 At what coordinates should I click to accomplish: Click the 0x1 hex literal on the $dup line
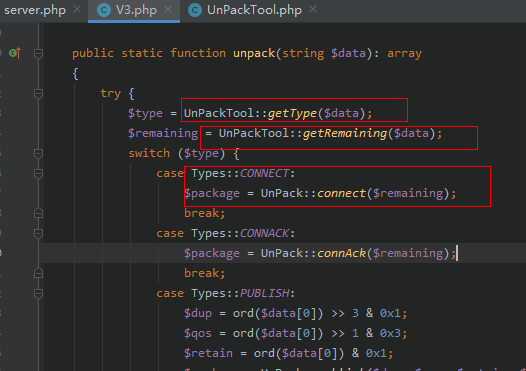click(390, 313)
